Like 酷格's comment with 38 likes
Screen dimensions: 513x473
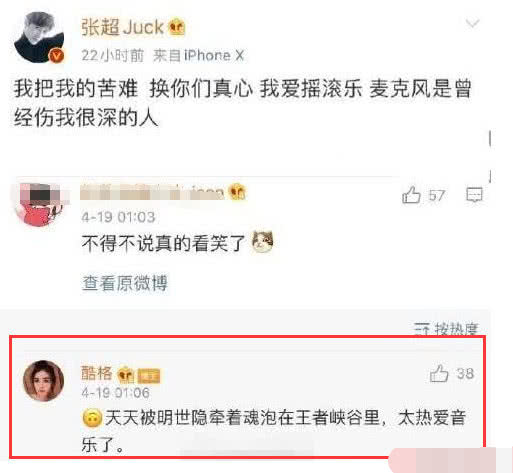(439, 373)
